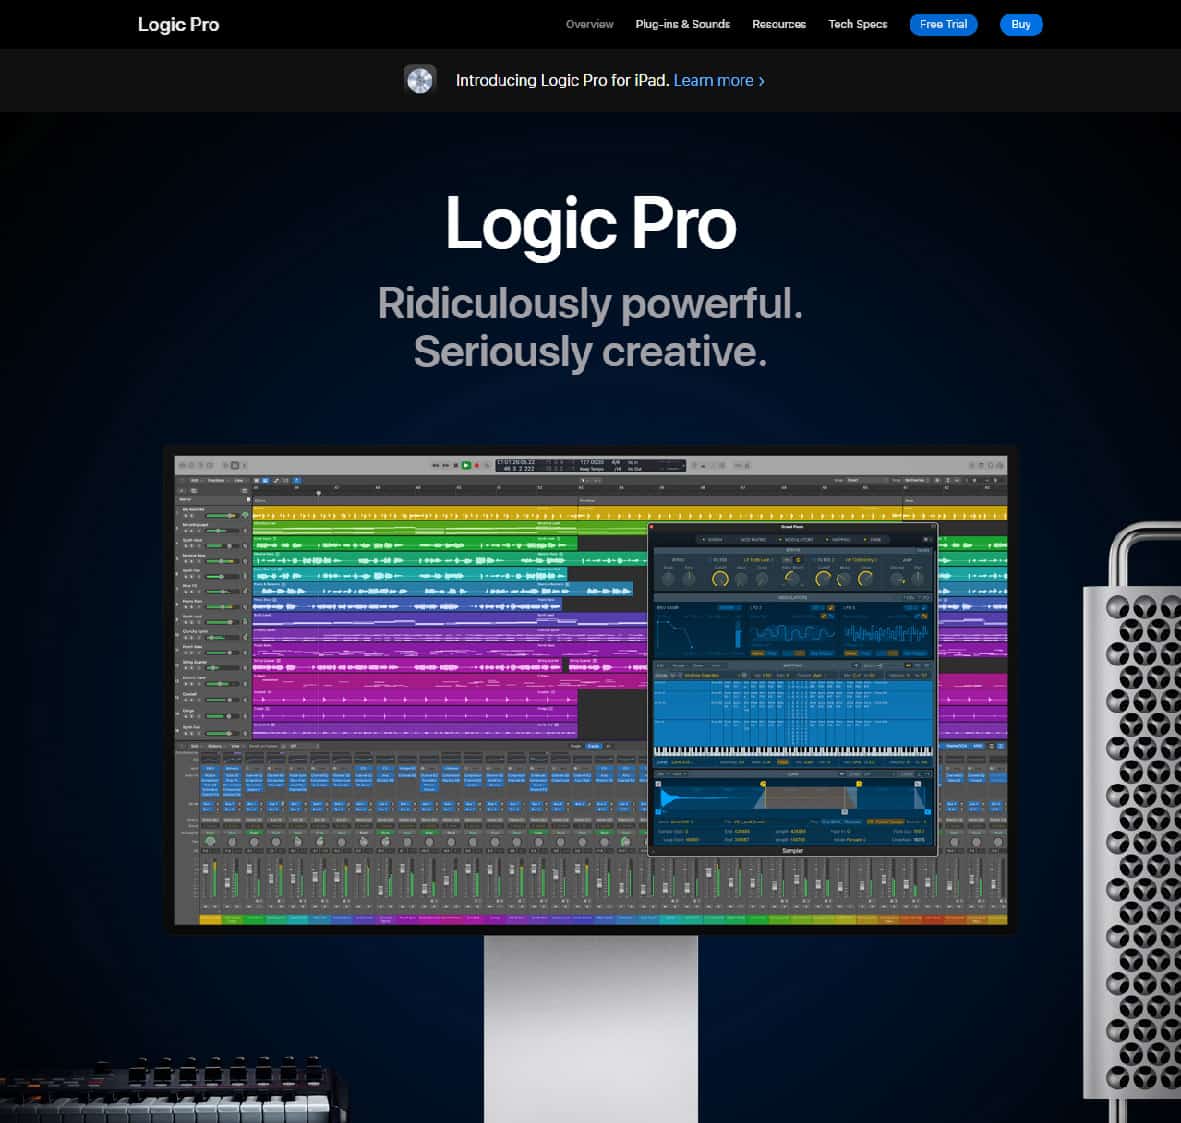Click the 'Ridiculously powerful.' tagline
1181x1123 pixels.
coord(590,303)
